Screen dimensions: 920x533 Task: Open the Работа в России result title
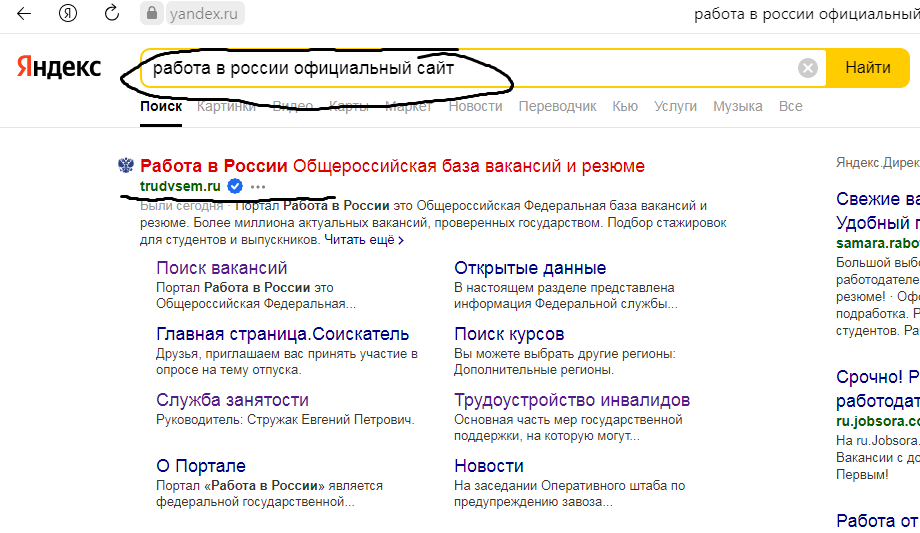[x=393, y=166]
